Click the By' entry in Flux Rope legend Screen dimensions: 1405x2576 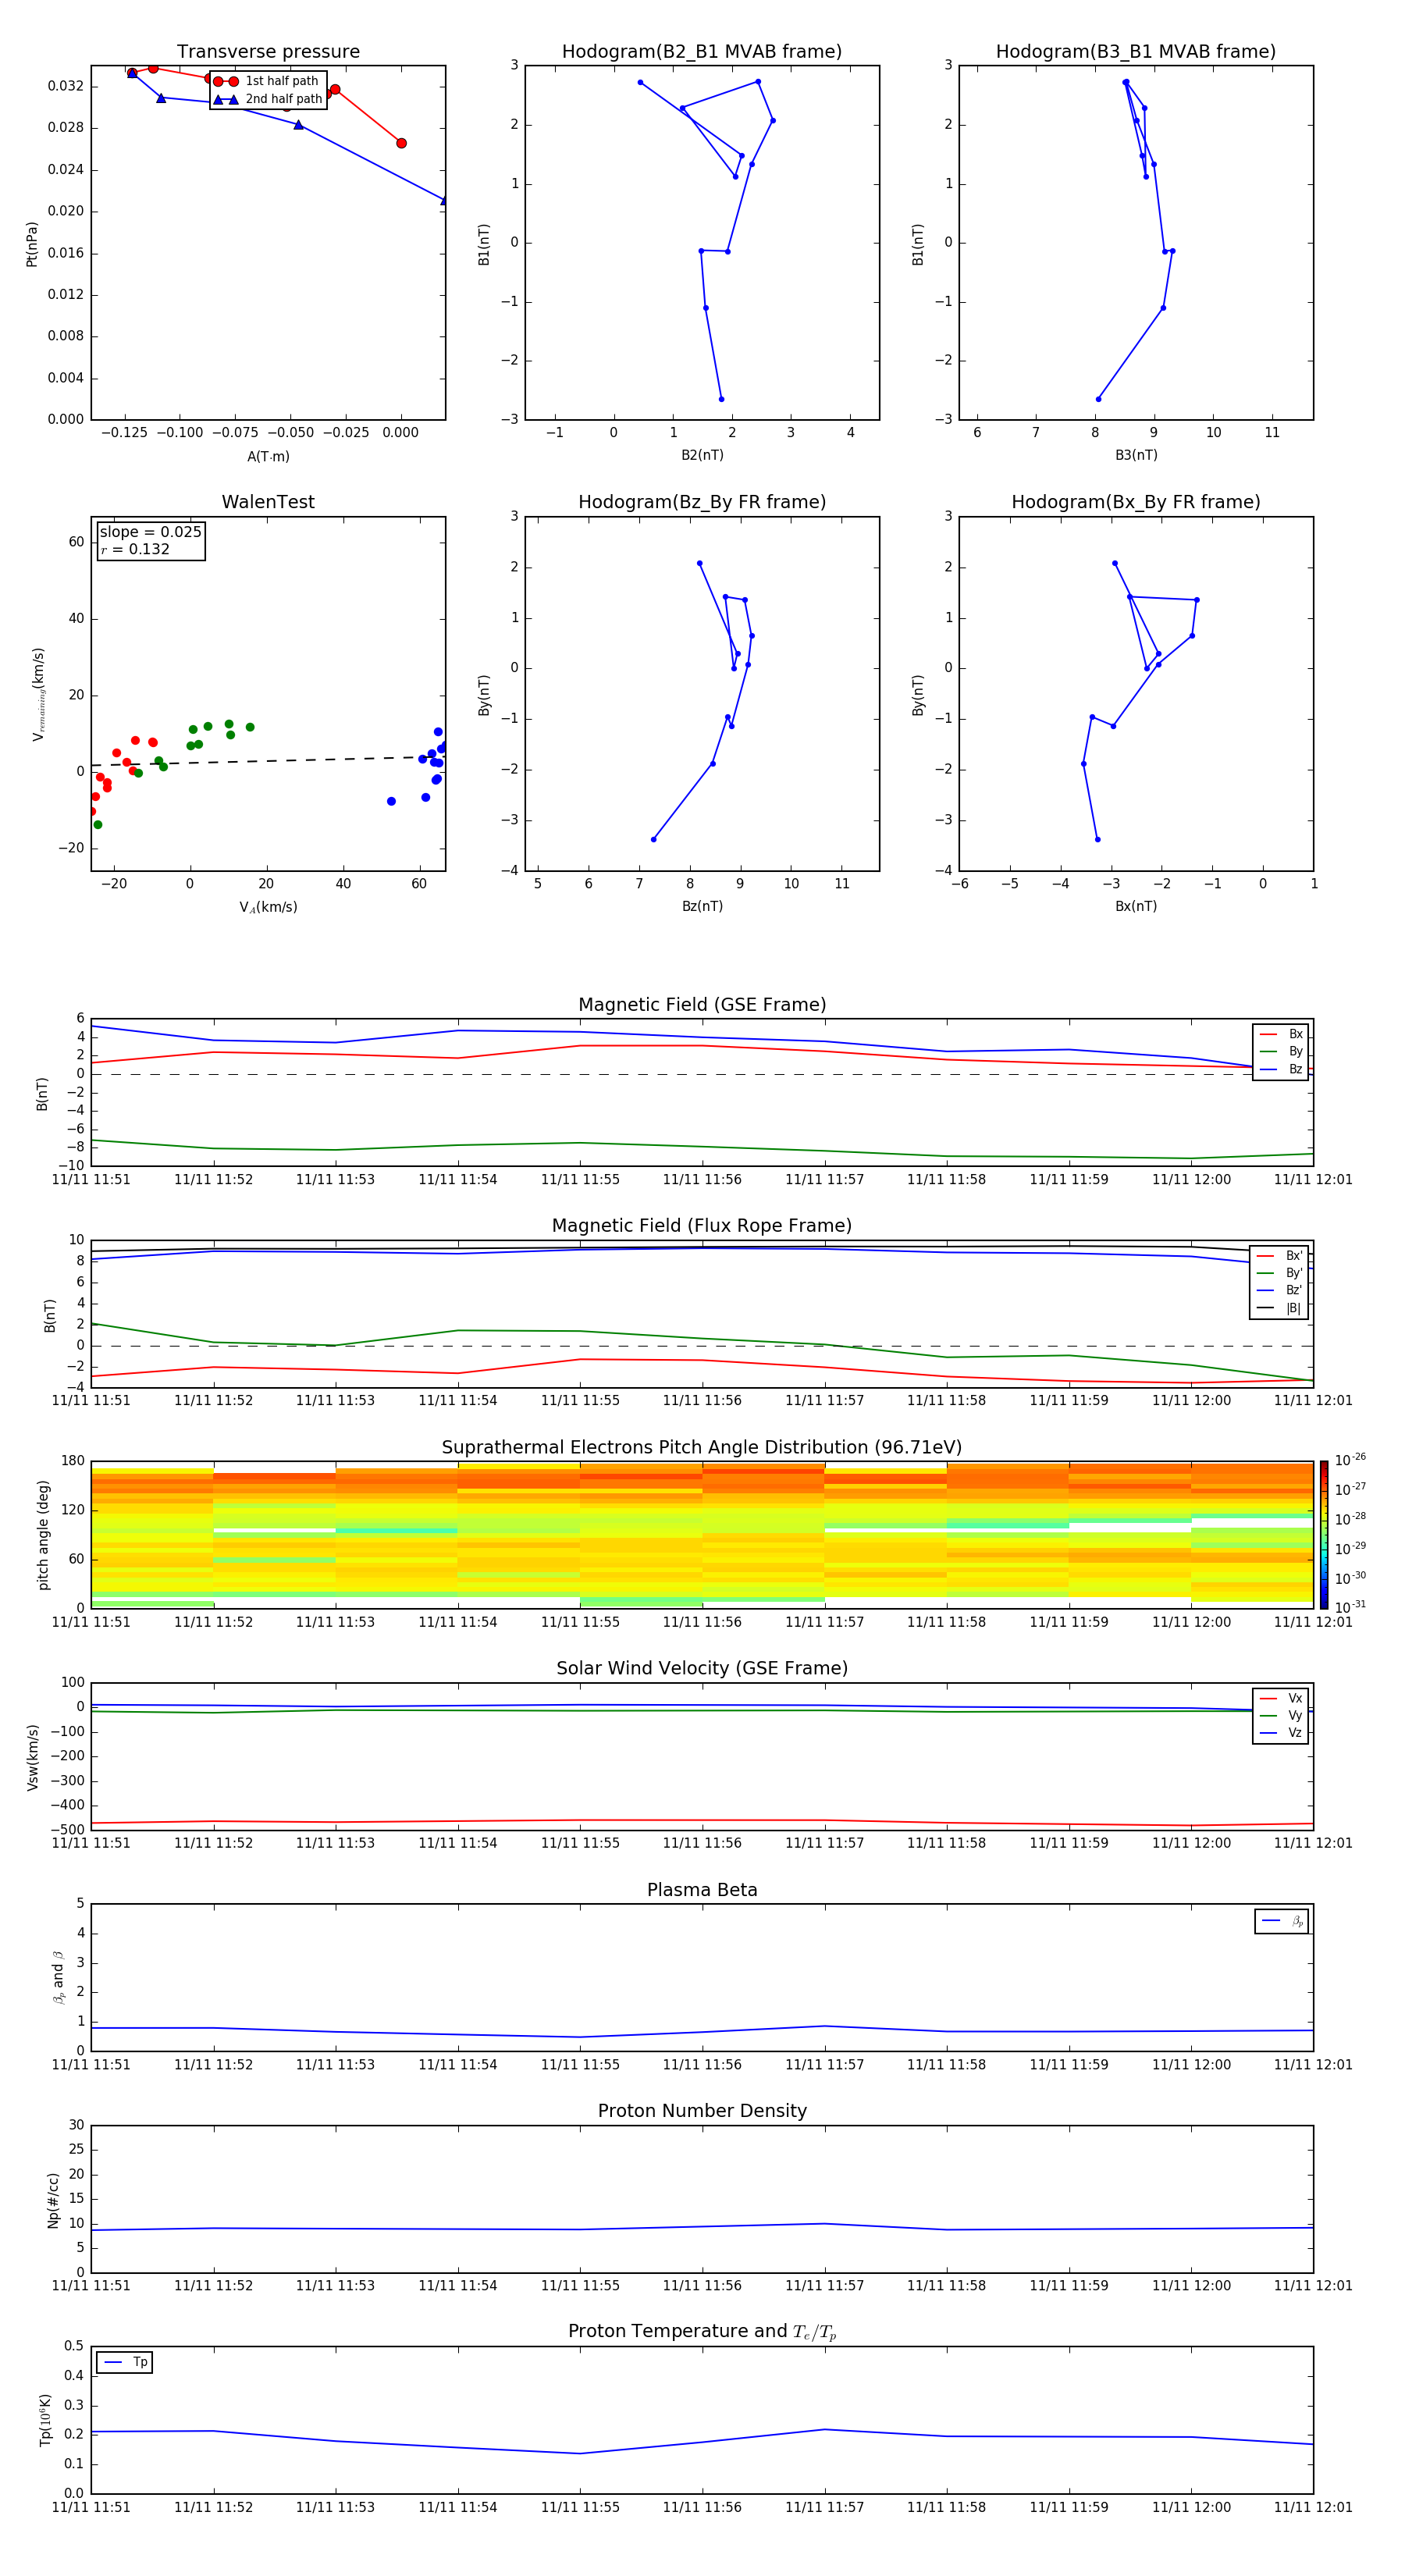point(1280,1274)
